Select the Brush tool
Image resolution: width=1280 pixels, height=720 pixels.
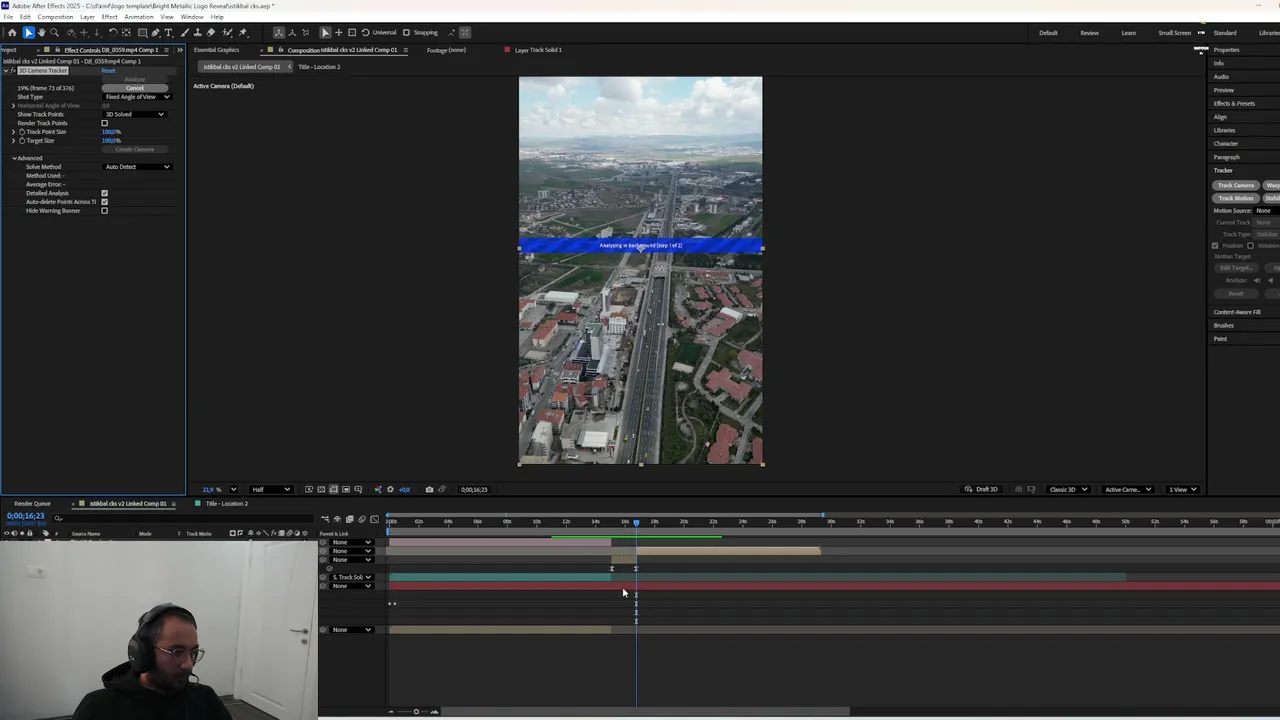pos(185,32)
